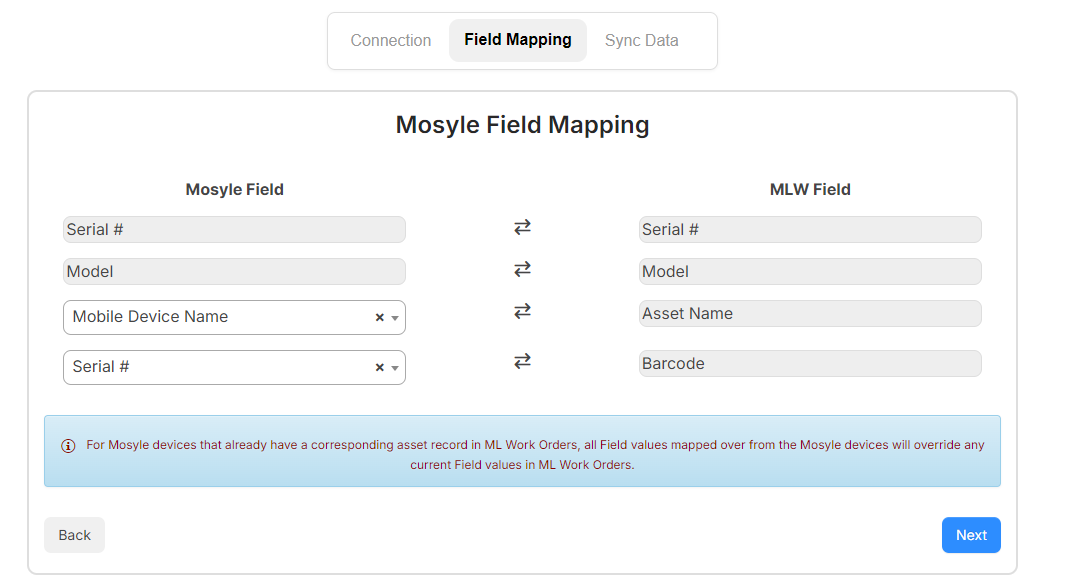Switch to the Connection tab
This screenshot has height=578, width=1078.
point(390,41)
